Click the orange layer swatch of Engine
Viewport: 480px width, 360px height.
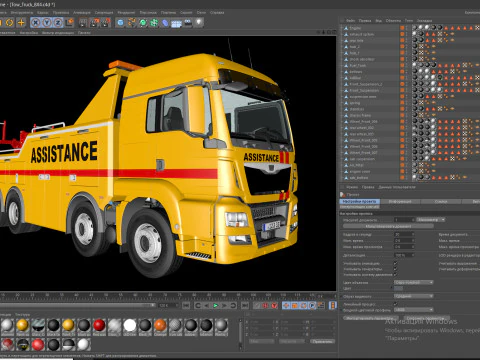pos(402,28)
